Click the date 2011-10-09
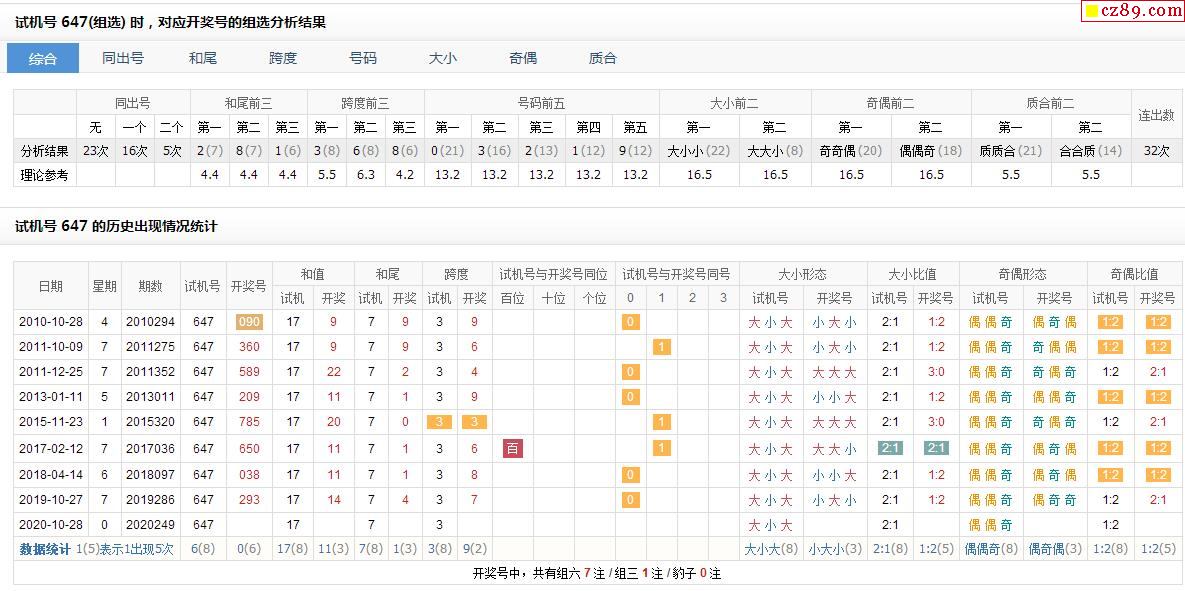1185x591 pixels. pyautogui.click(x=51, y=347)
